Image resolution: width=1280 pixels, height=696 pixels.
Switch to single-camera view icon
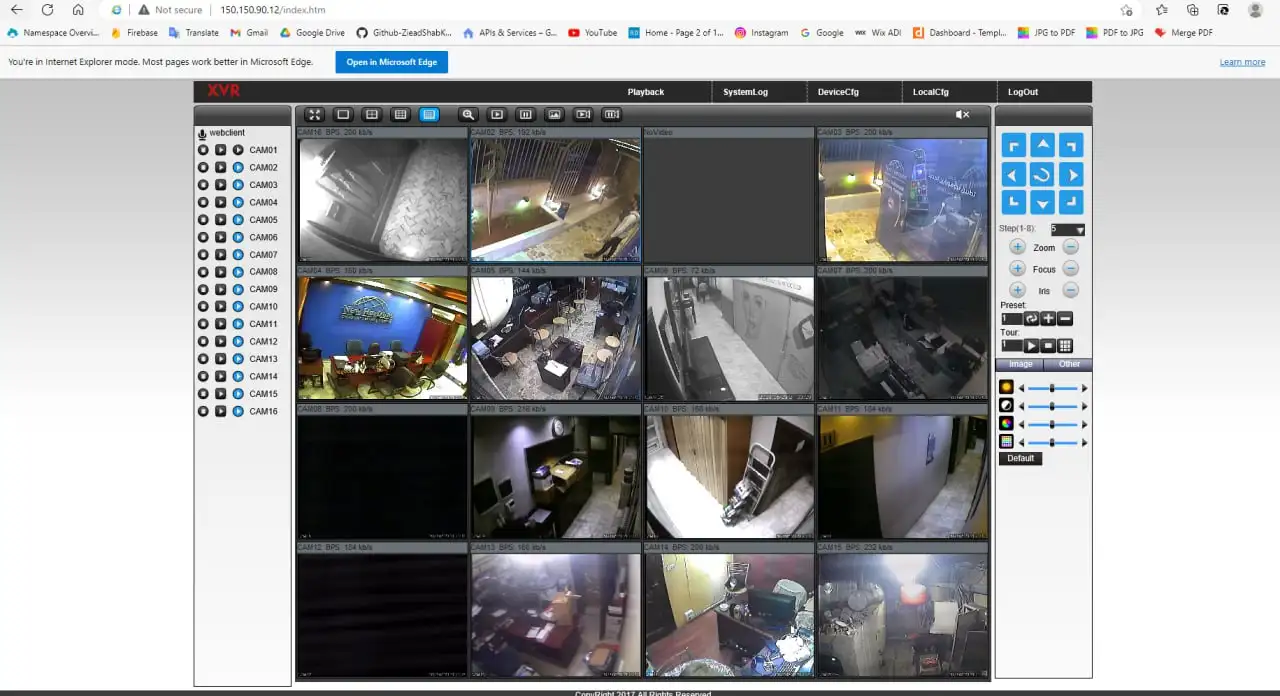coord(343,114)
